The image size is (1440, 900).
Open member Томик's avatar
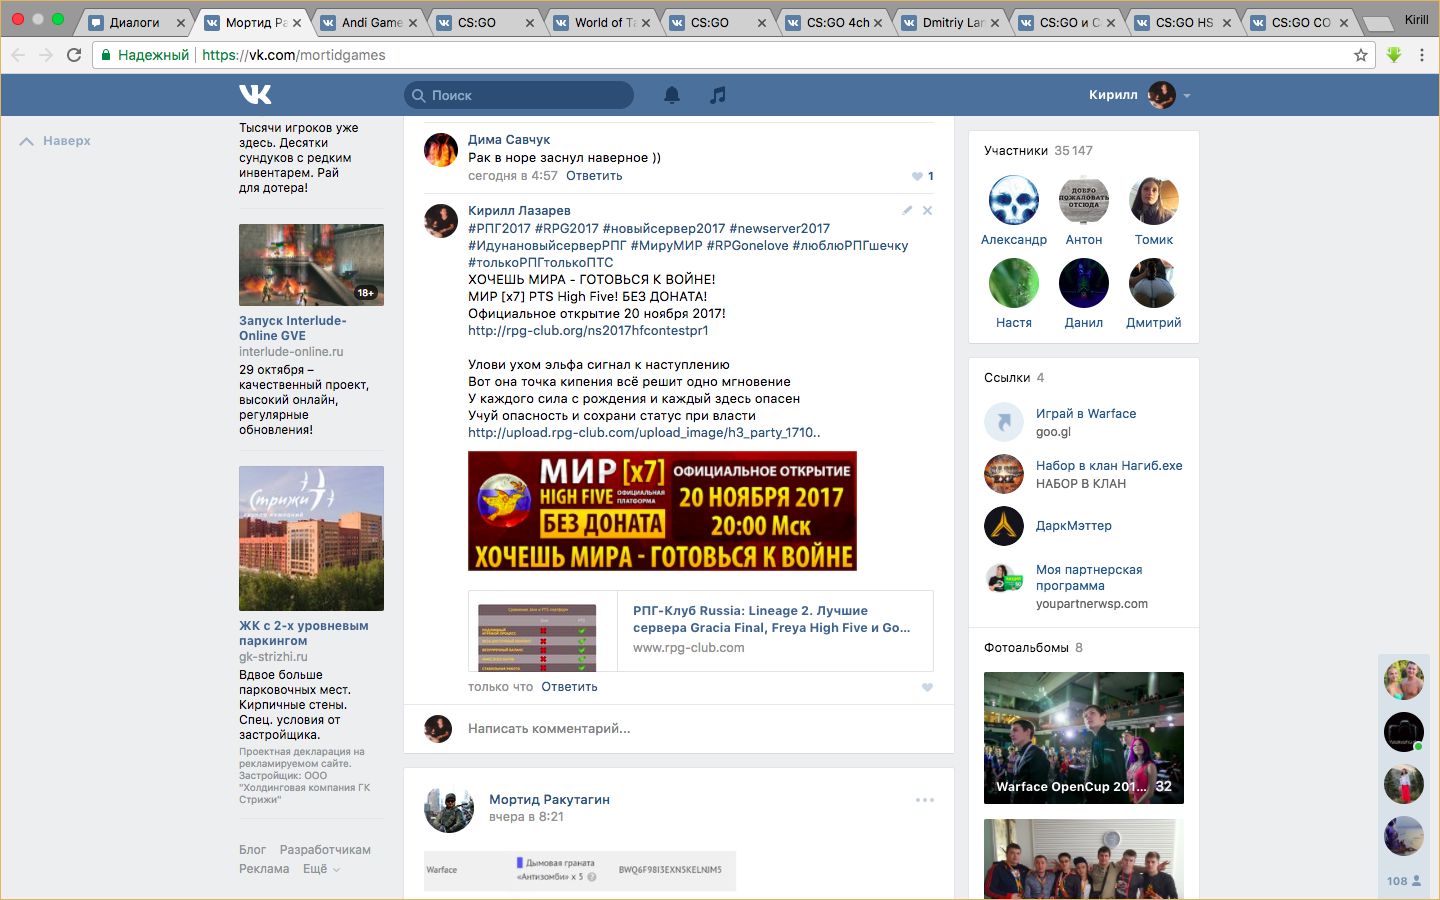tap(1154, 200)
